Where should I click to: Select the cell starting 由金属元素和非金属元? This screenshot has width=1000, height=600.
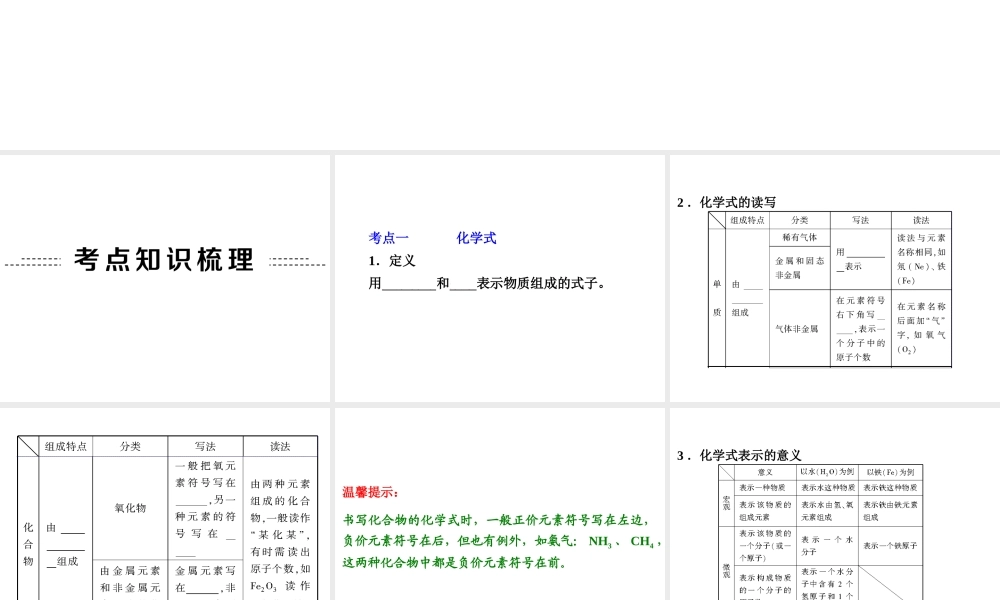click(130, 580)
